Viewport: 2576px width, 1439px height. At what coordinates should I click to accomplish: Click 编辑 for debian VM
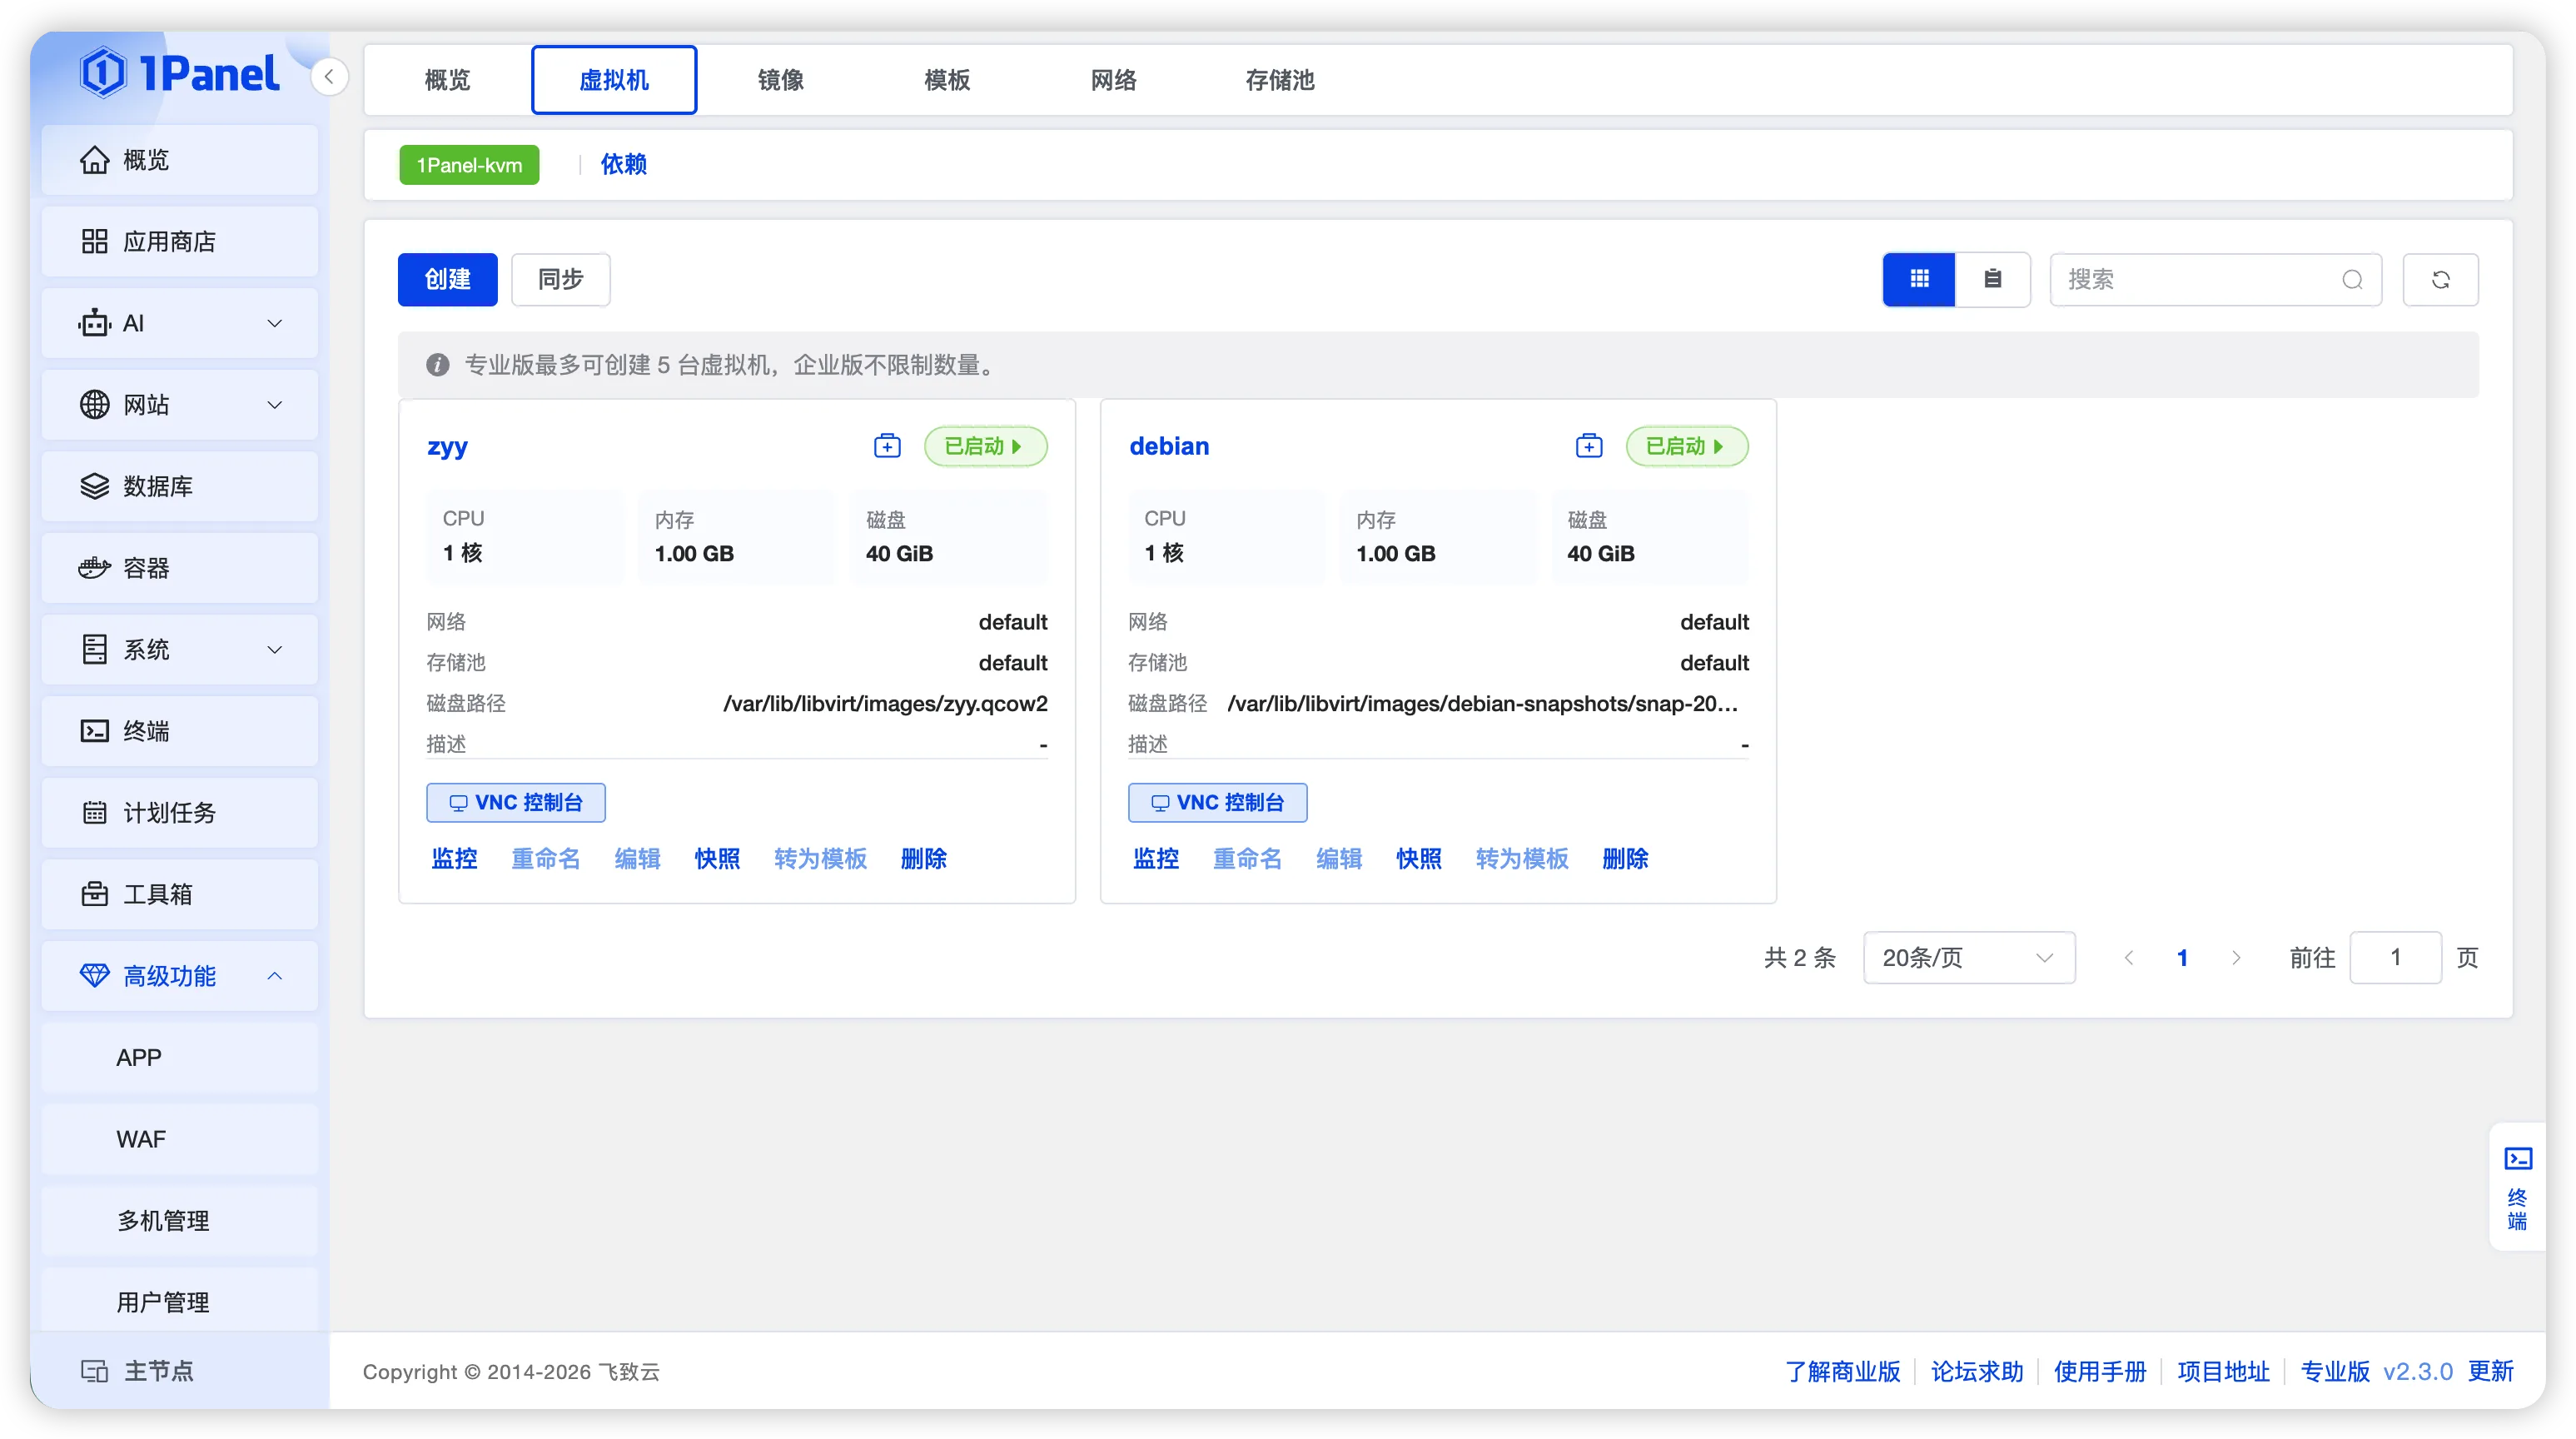(x=1339, y=859)
